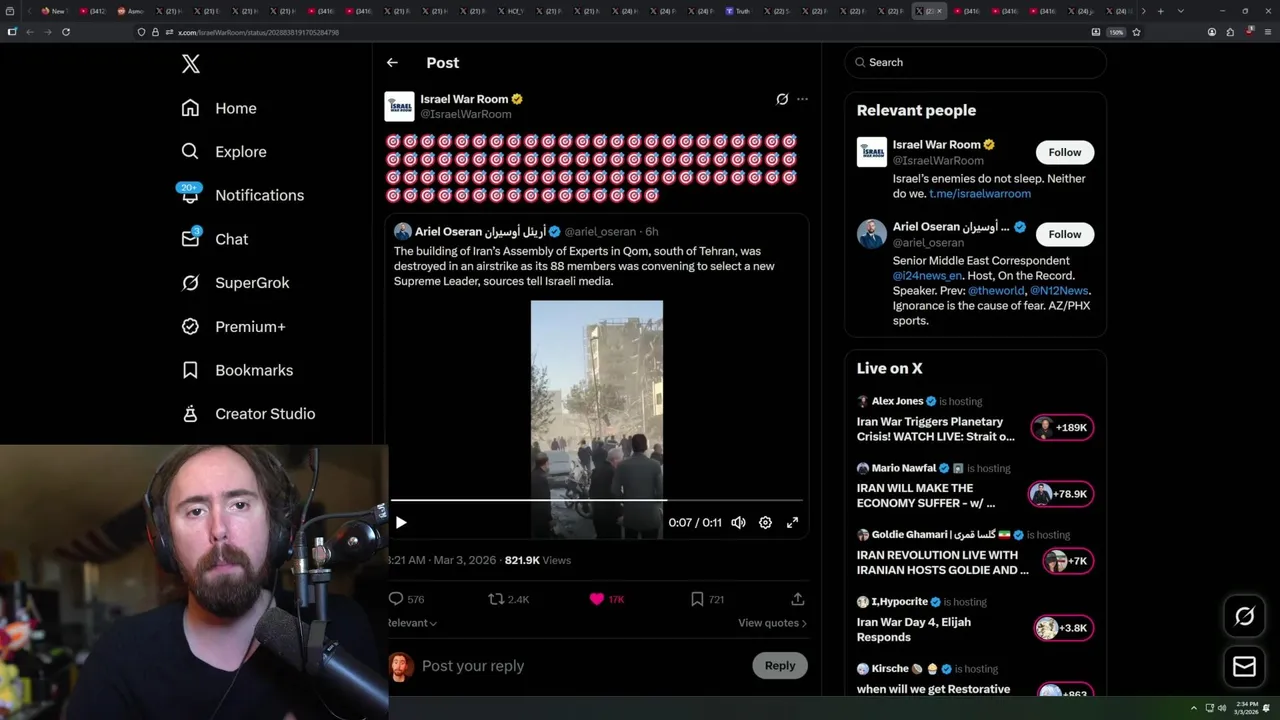Show hidden system tray icons chevron
This screenshot has width=1280, height=720.
1193,708
